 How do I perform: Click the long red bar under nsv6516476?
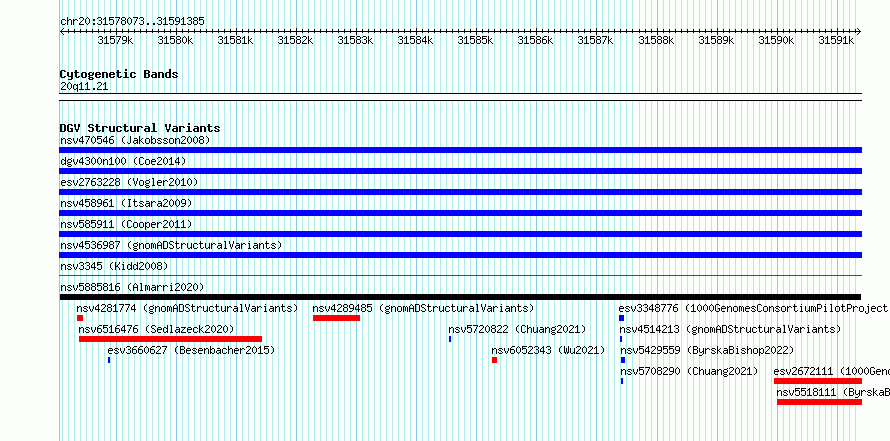pos(170,339)
